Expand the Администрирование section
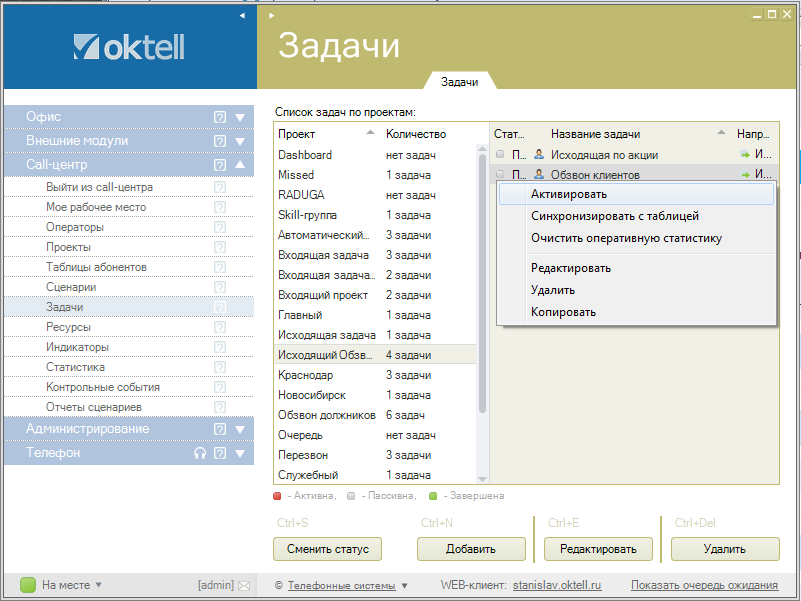 tap(240, 429)
